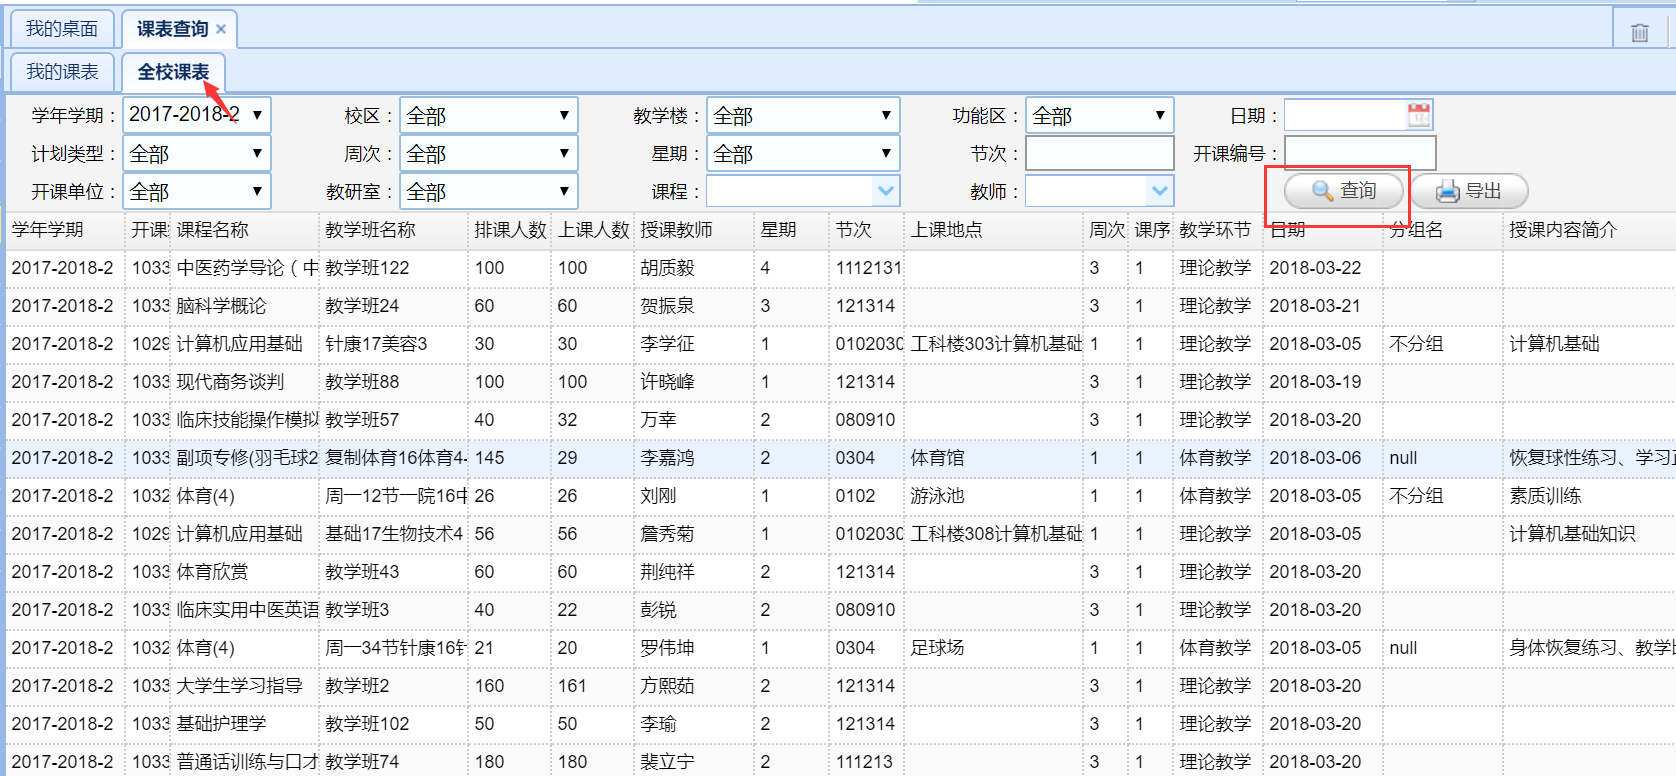Expand the 功能区 dropdown
Viewport: 1676px width, 776px height.
1100,115
